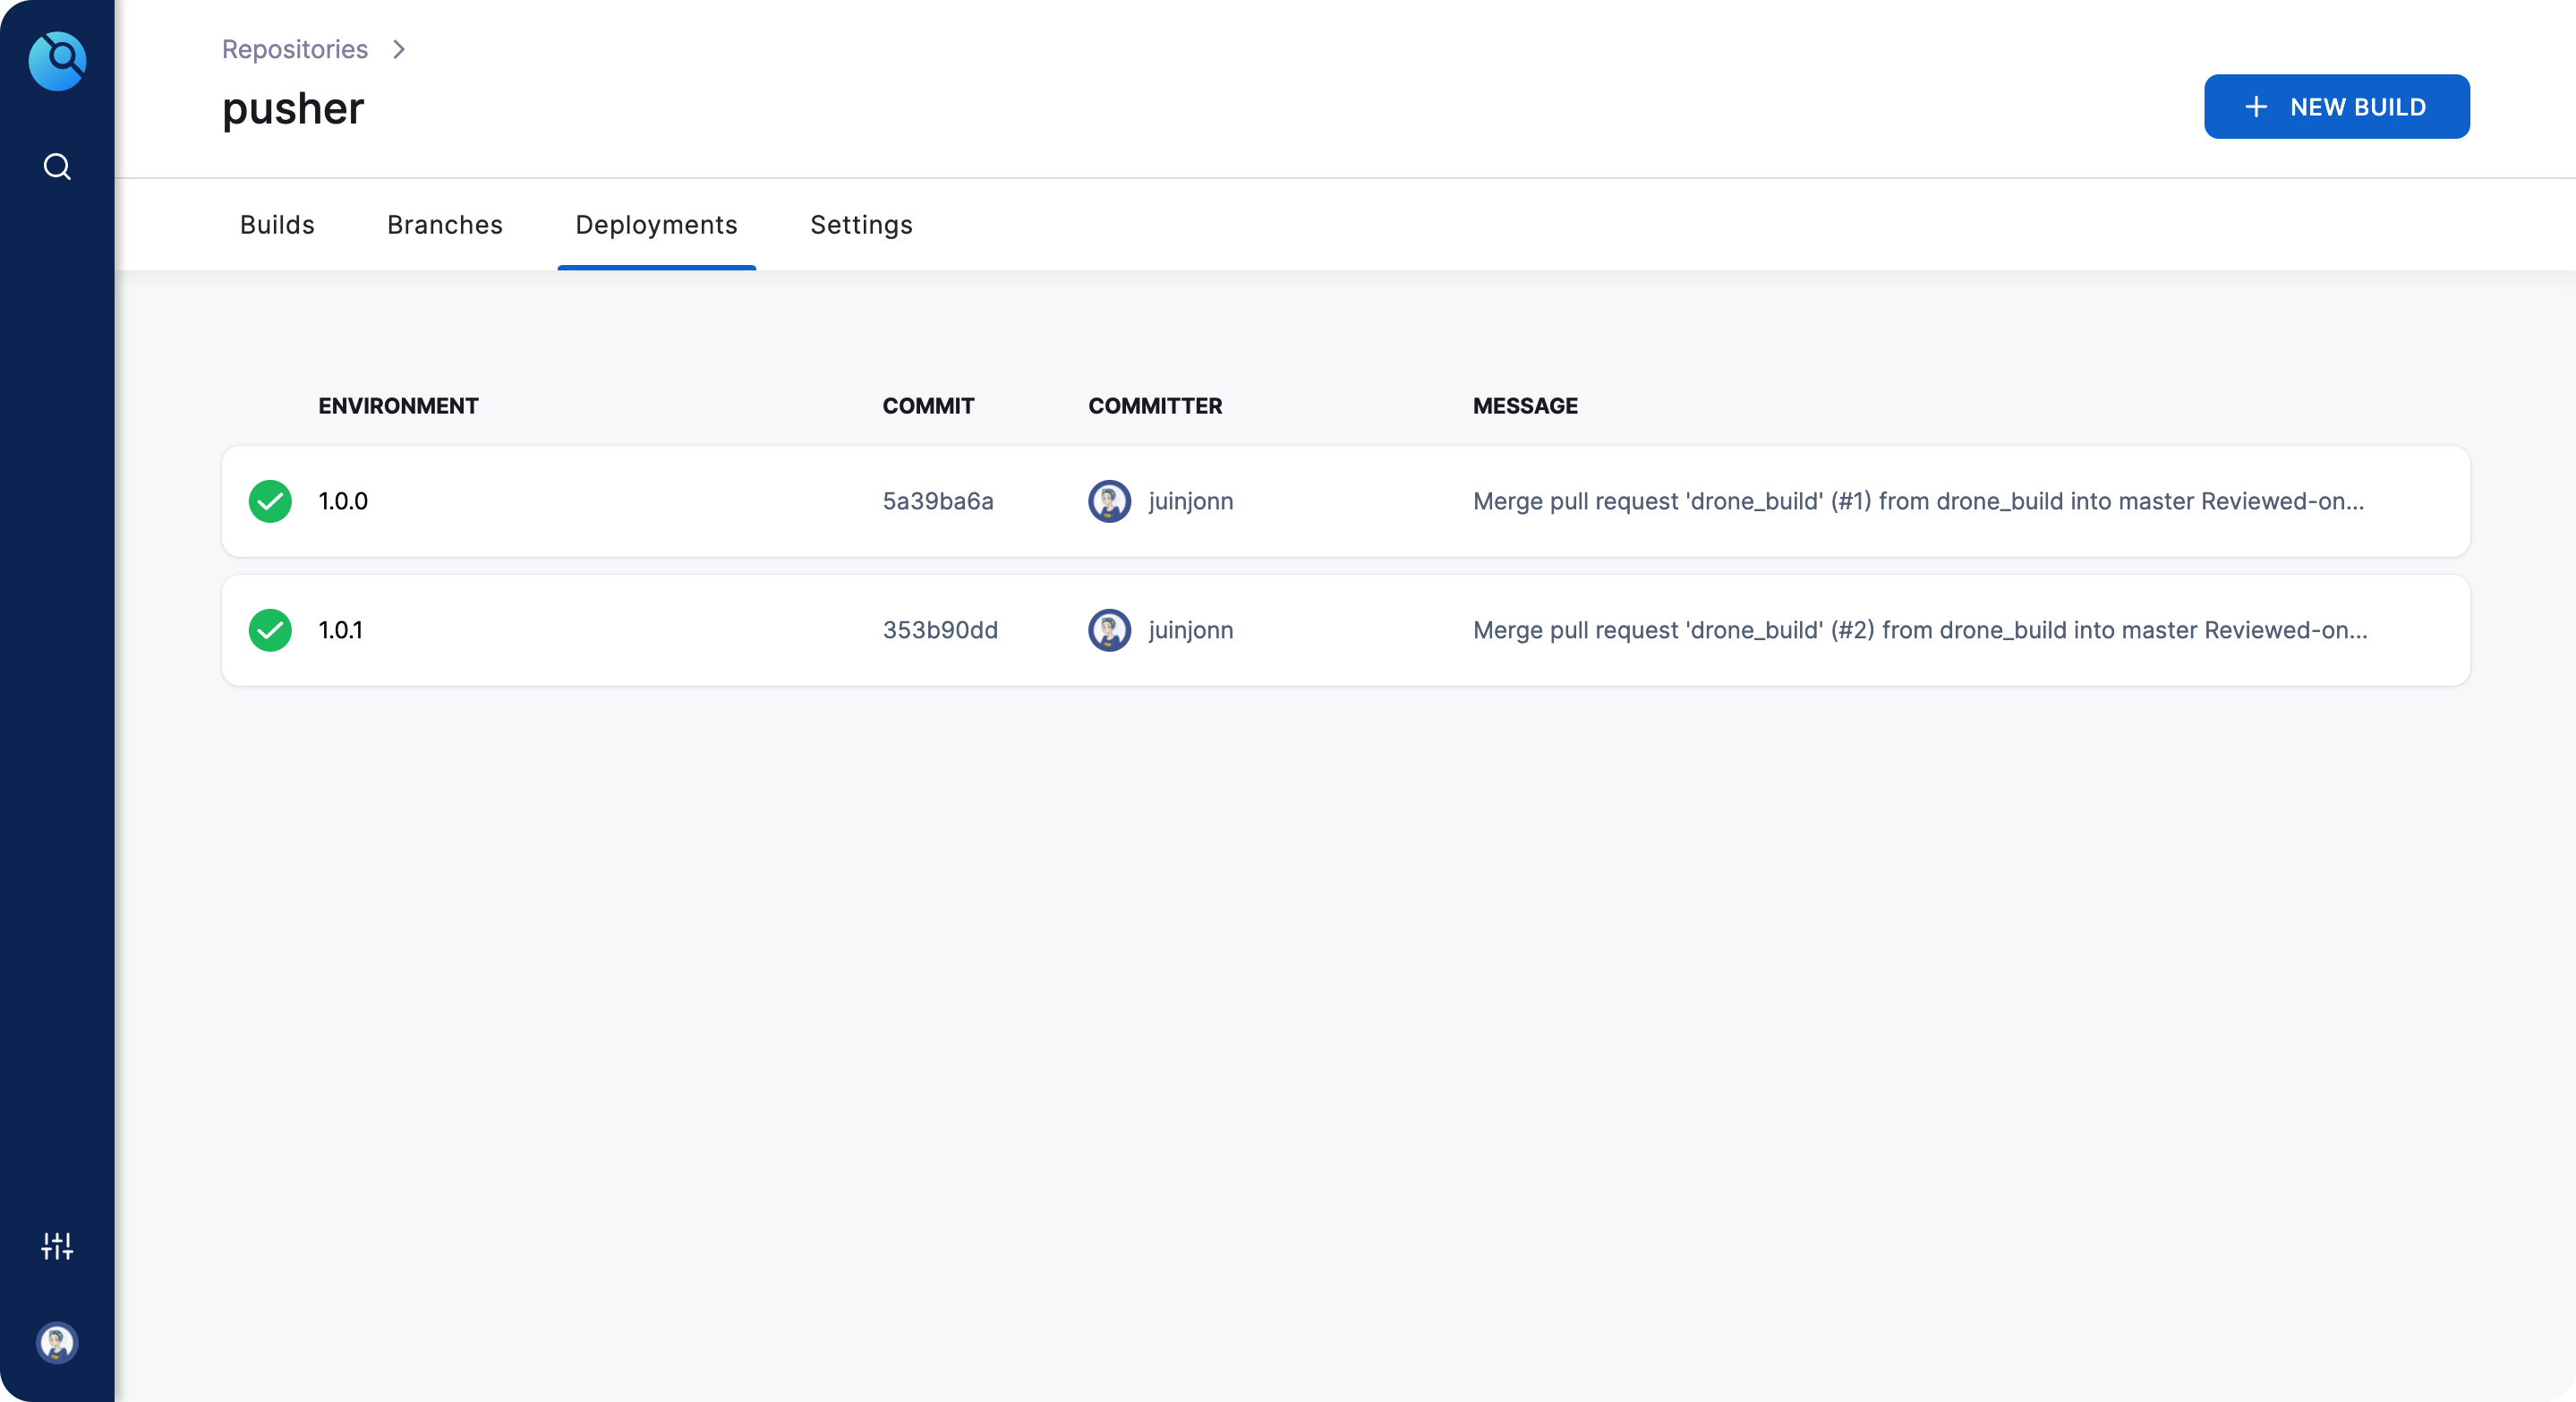Switch to the Builds tab
This screenshot has height=1402, width=2576.
277,225
